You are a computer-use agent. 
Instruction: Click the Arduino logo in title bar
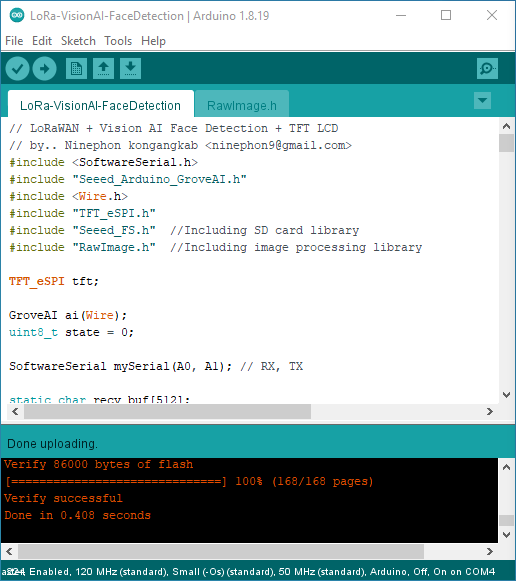click(17, 15)
